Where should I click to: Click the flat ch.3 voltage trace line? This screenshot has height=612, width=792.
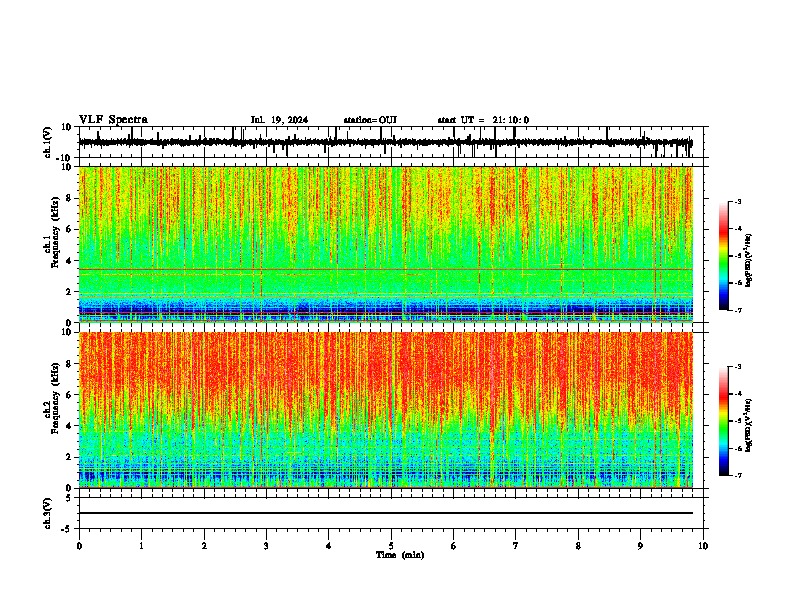click(x=386, y=513)
